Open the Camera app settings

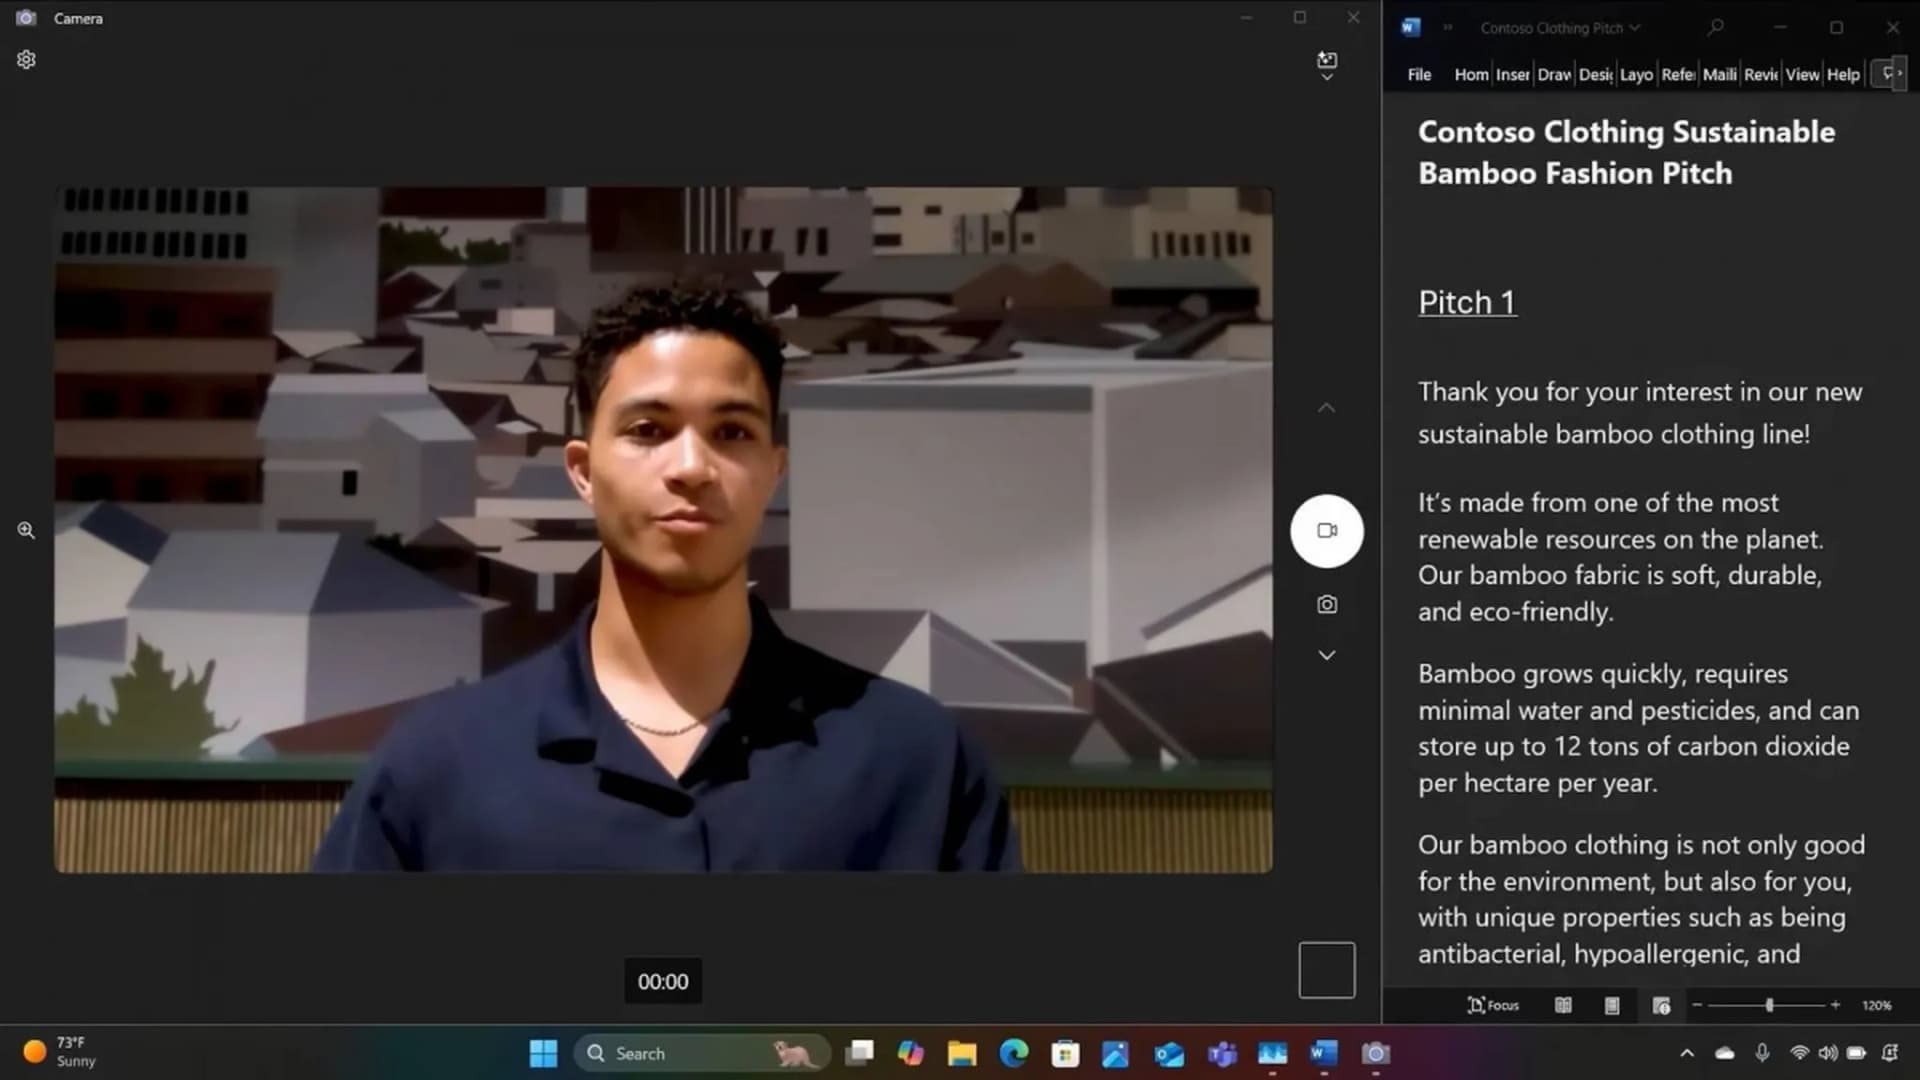(x=26, y=59)
